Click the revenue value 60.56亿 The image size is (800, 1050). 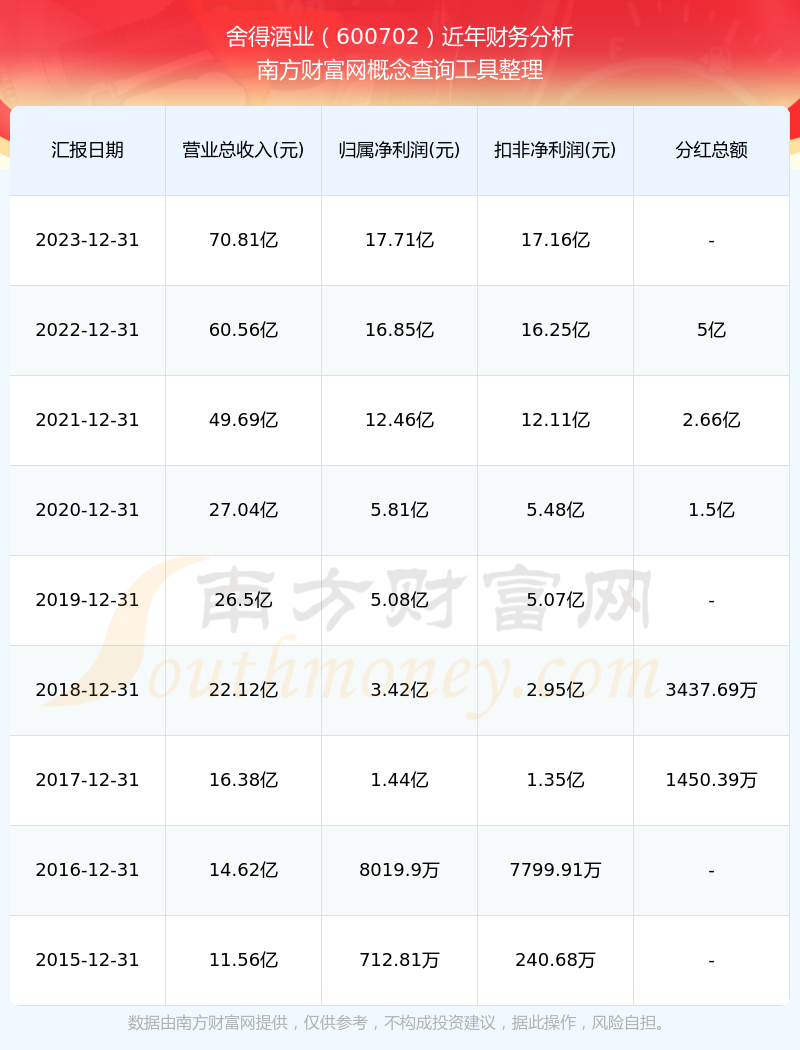[243, 330]
